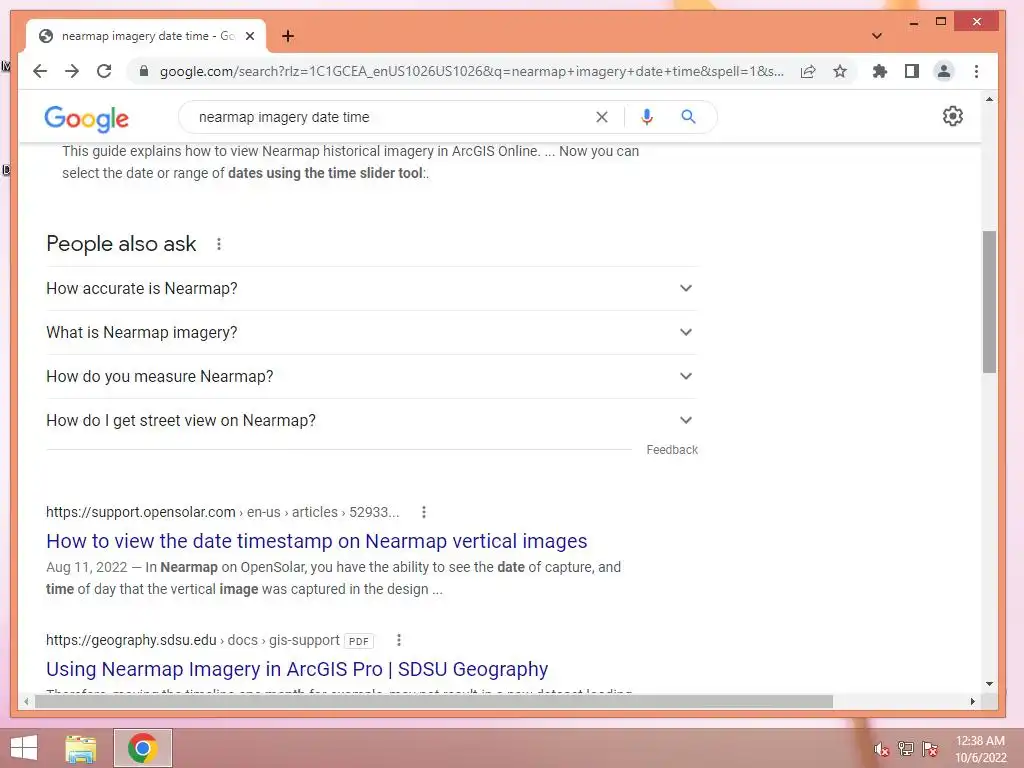Open 'How to view the date timestamp' result
The height and width of the screenshot is (768, 1024).
(x=317, y=541)
